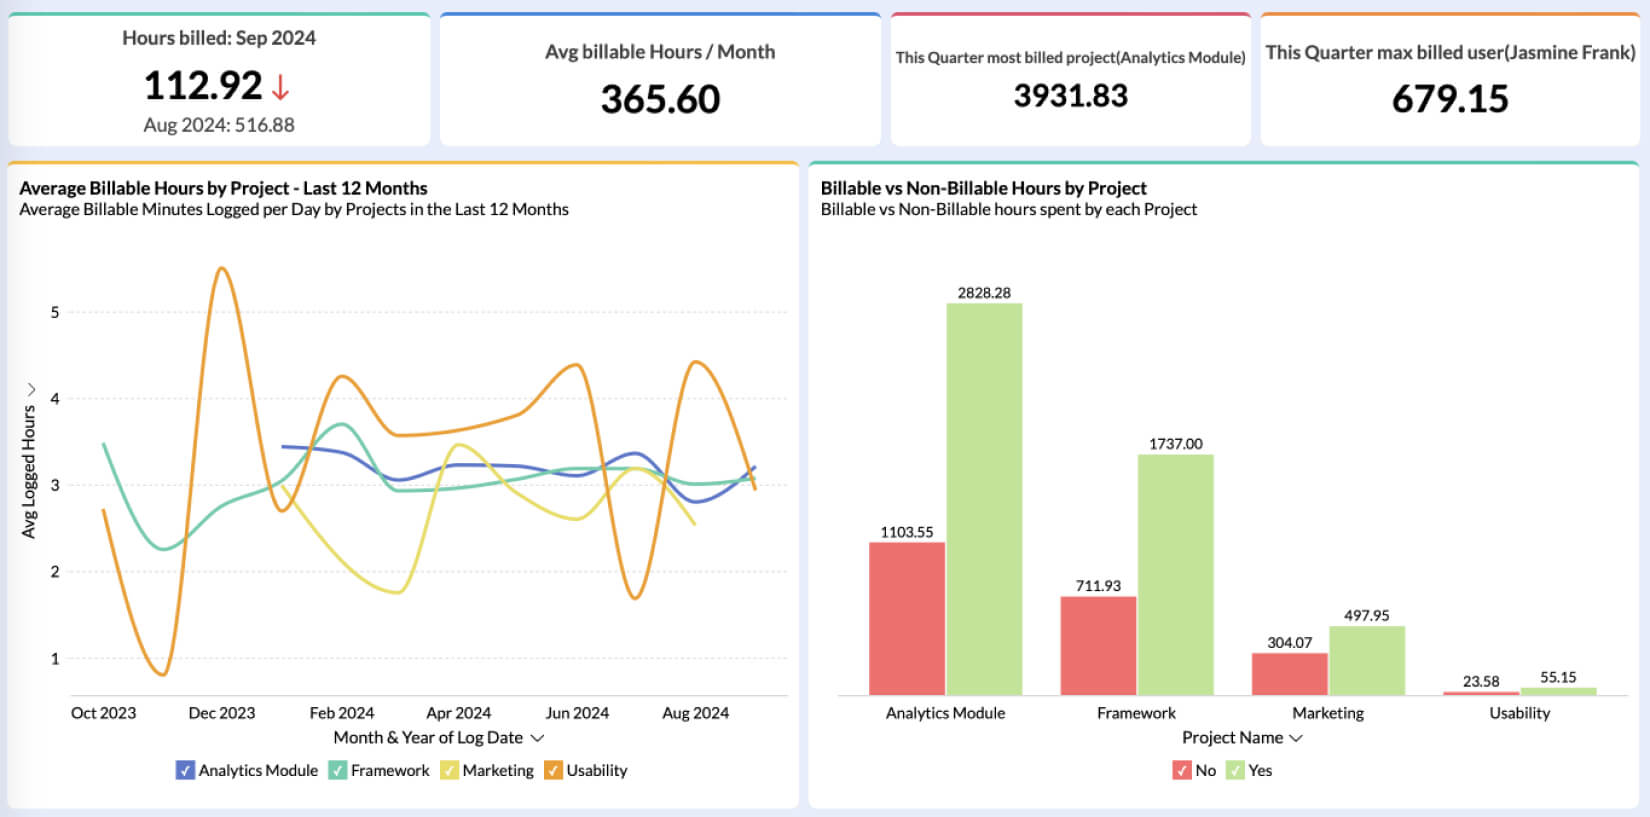Click the Feb 2024 axis label

[342, 713]
